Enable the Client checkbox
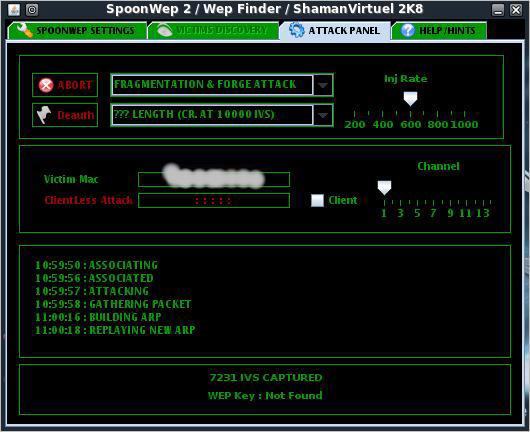The width and height of the screenshot is (530, 432). (317, 200)
